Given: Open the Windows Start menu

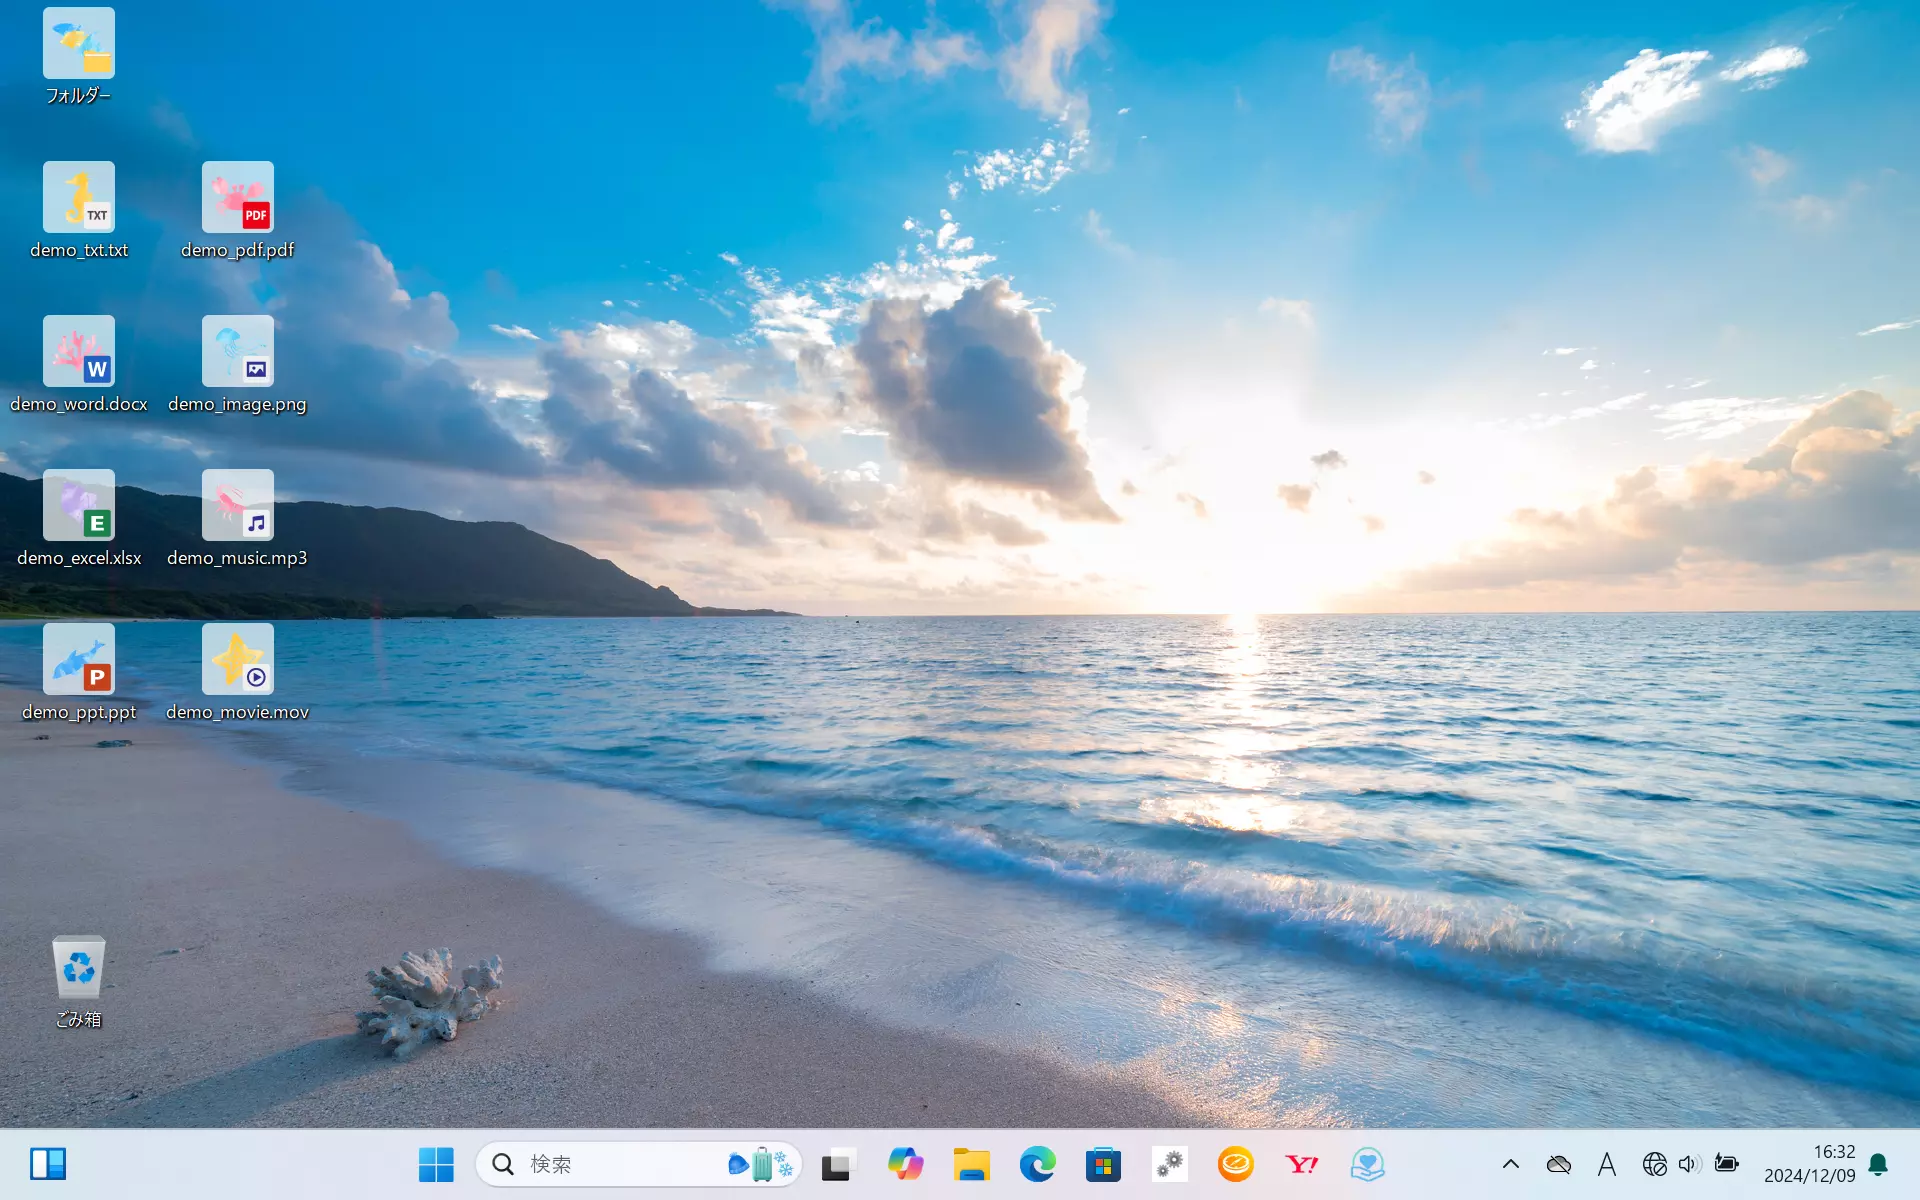Looking at the screenshot, I should click(436, 1164).
